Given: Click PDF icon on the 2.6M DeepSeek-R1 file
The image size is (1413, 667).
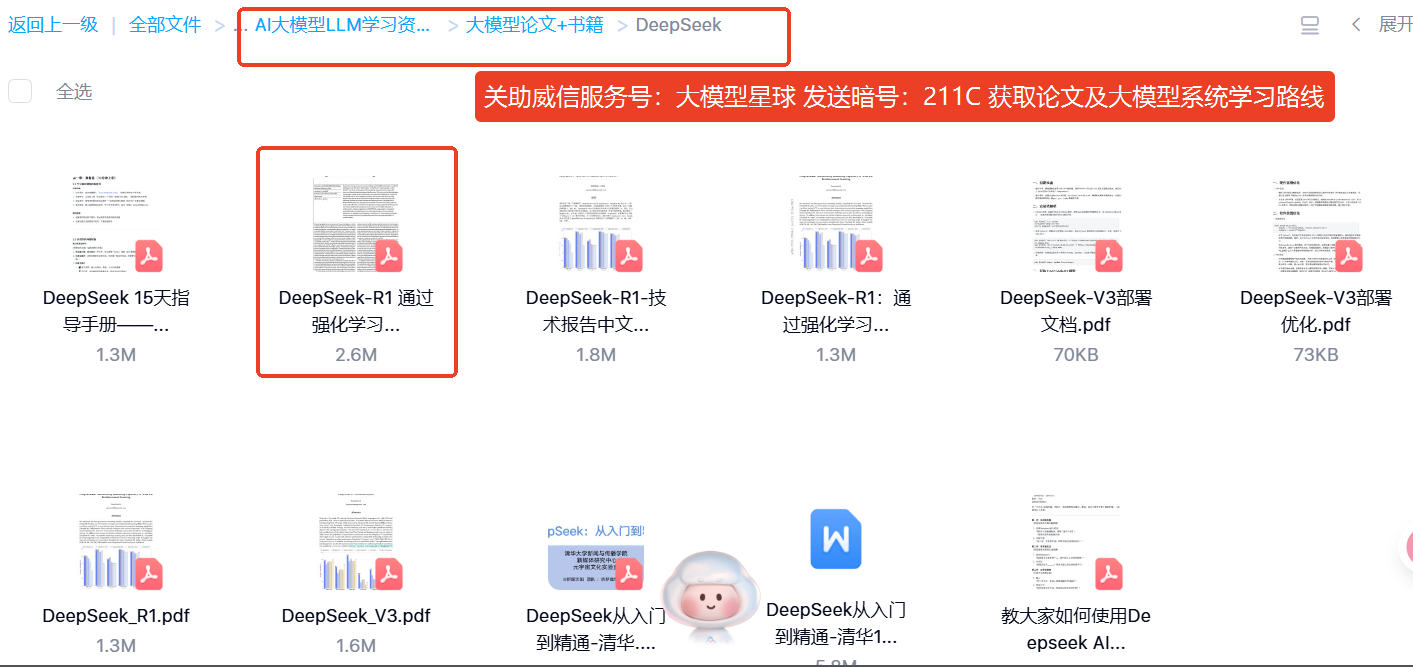Looking at the screenshot, I should [388, 257].
